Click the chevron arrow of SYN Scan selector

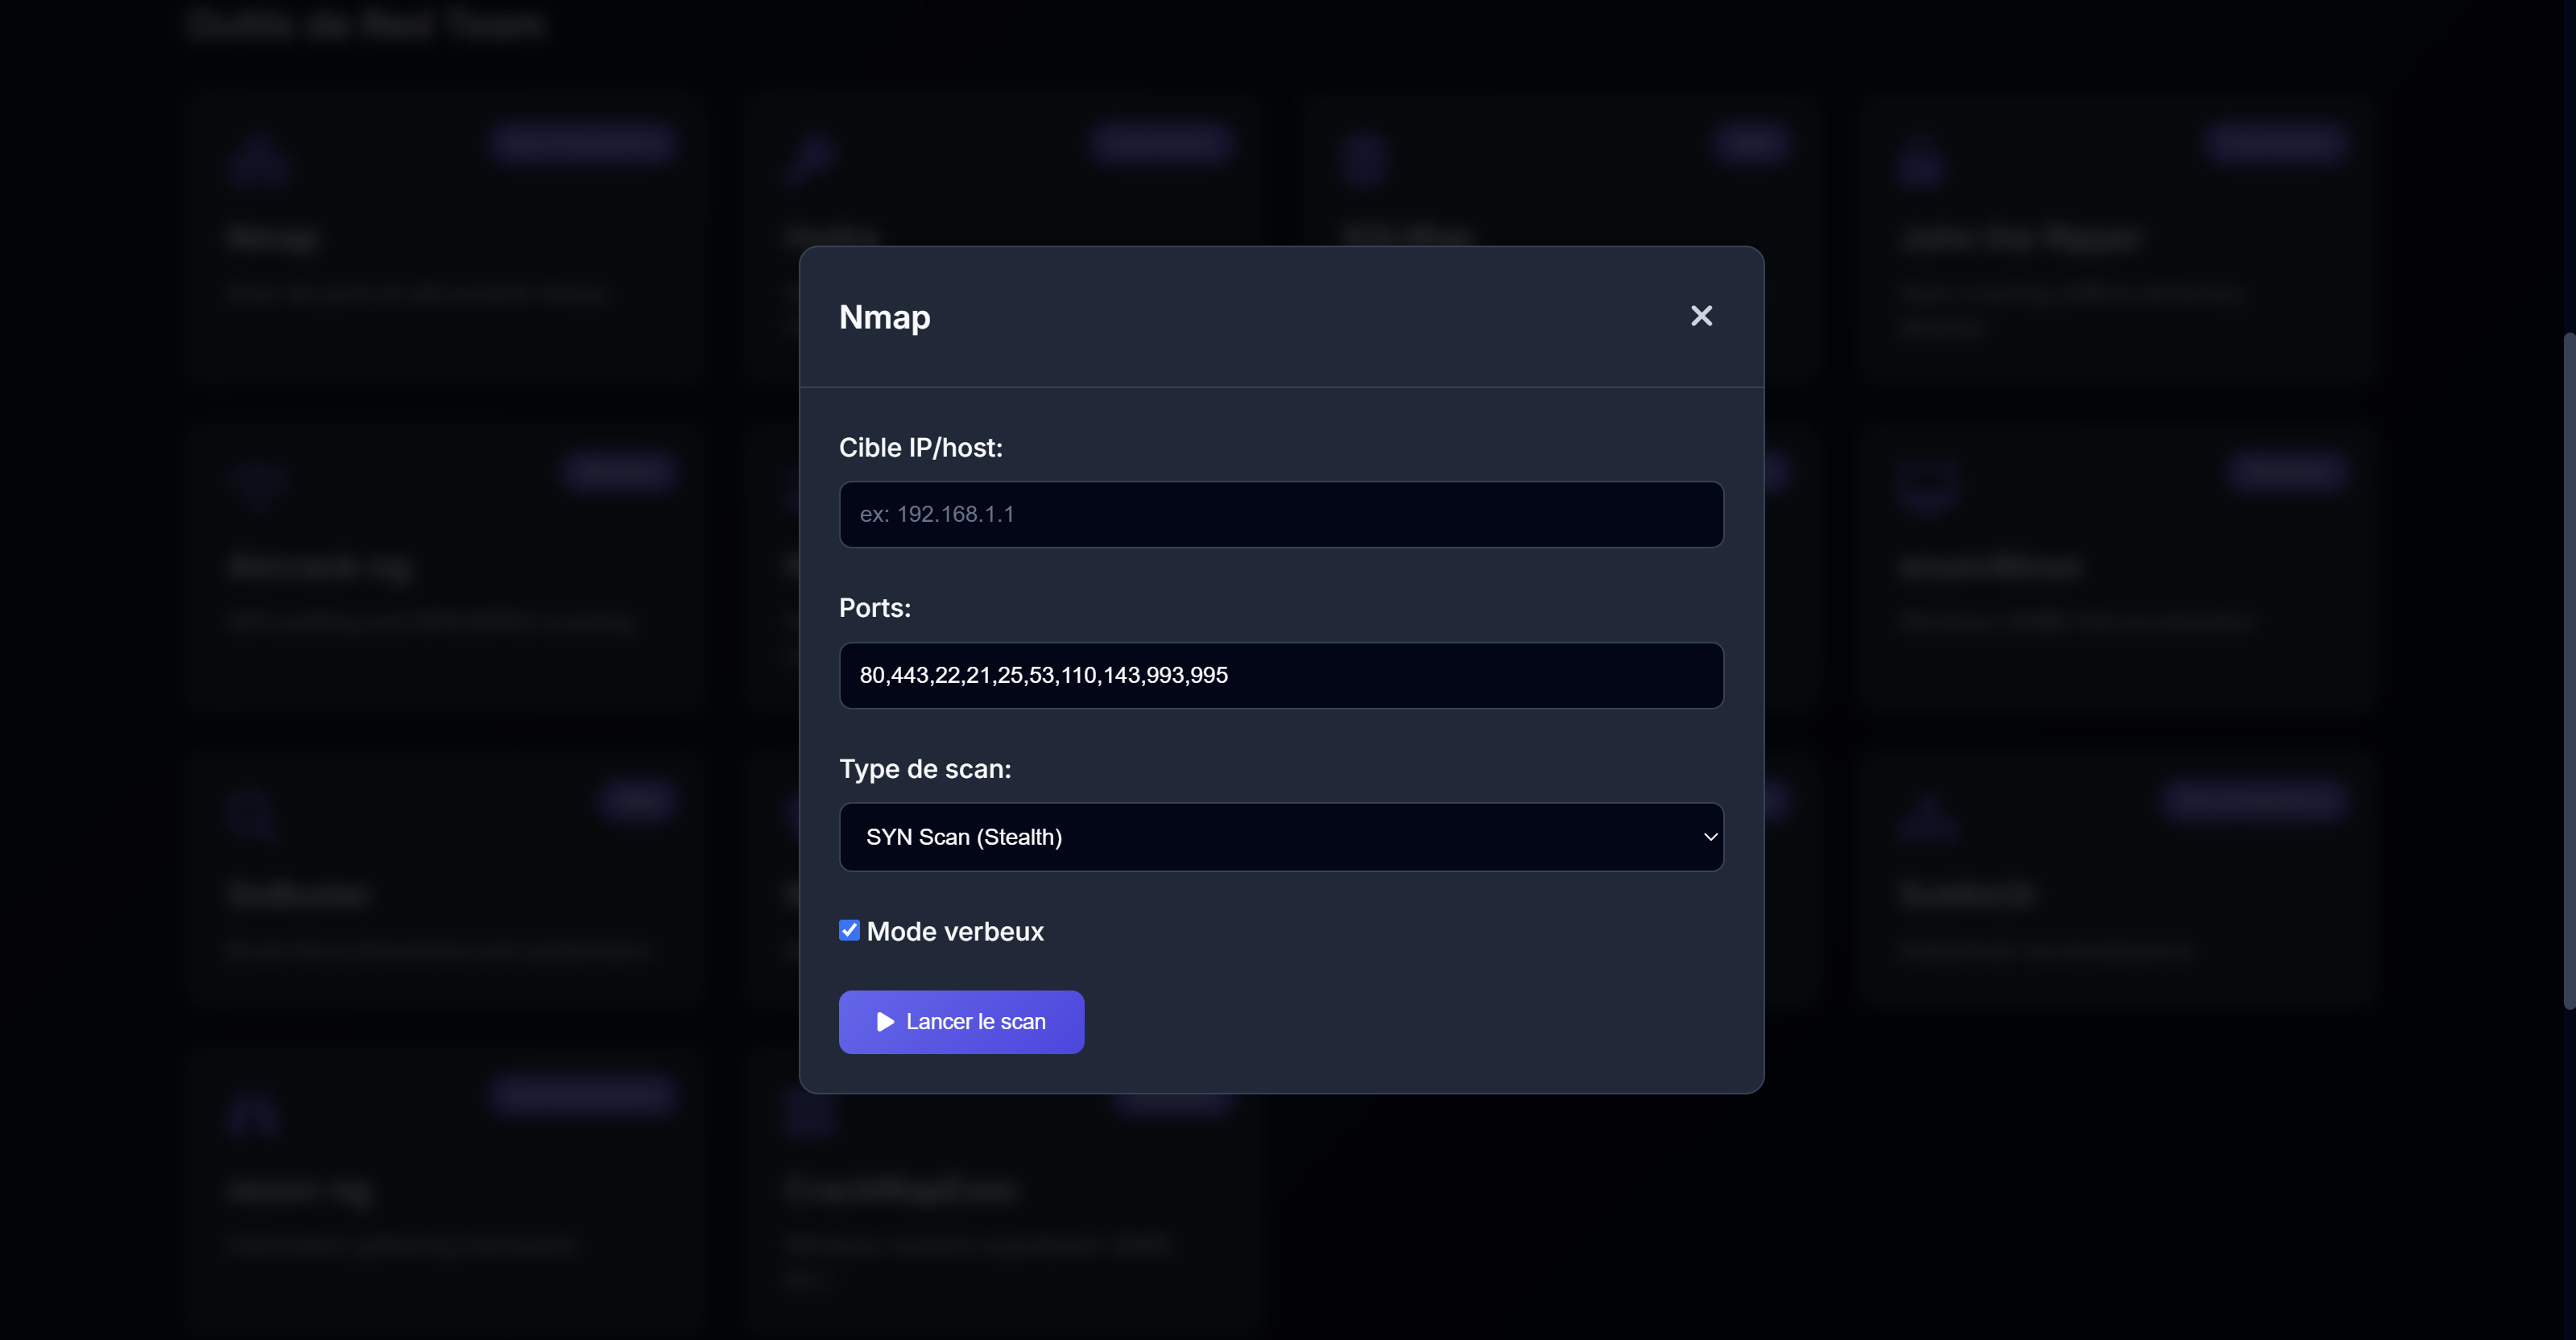1710,837
